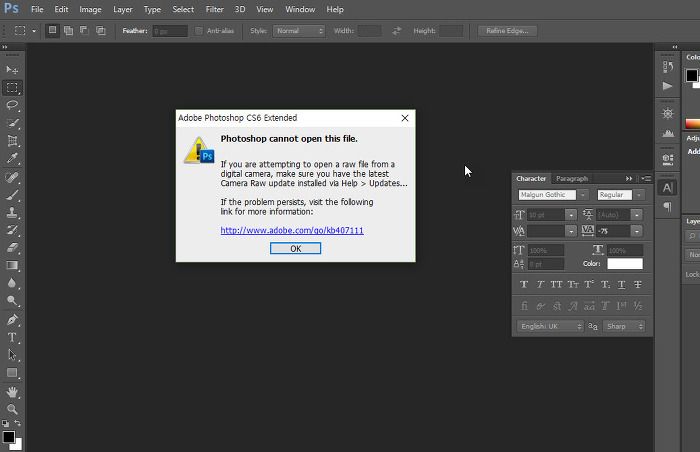This screenshot has width=700, height=452.
Task: Select the Hand tool
Action: coord(12,392)
